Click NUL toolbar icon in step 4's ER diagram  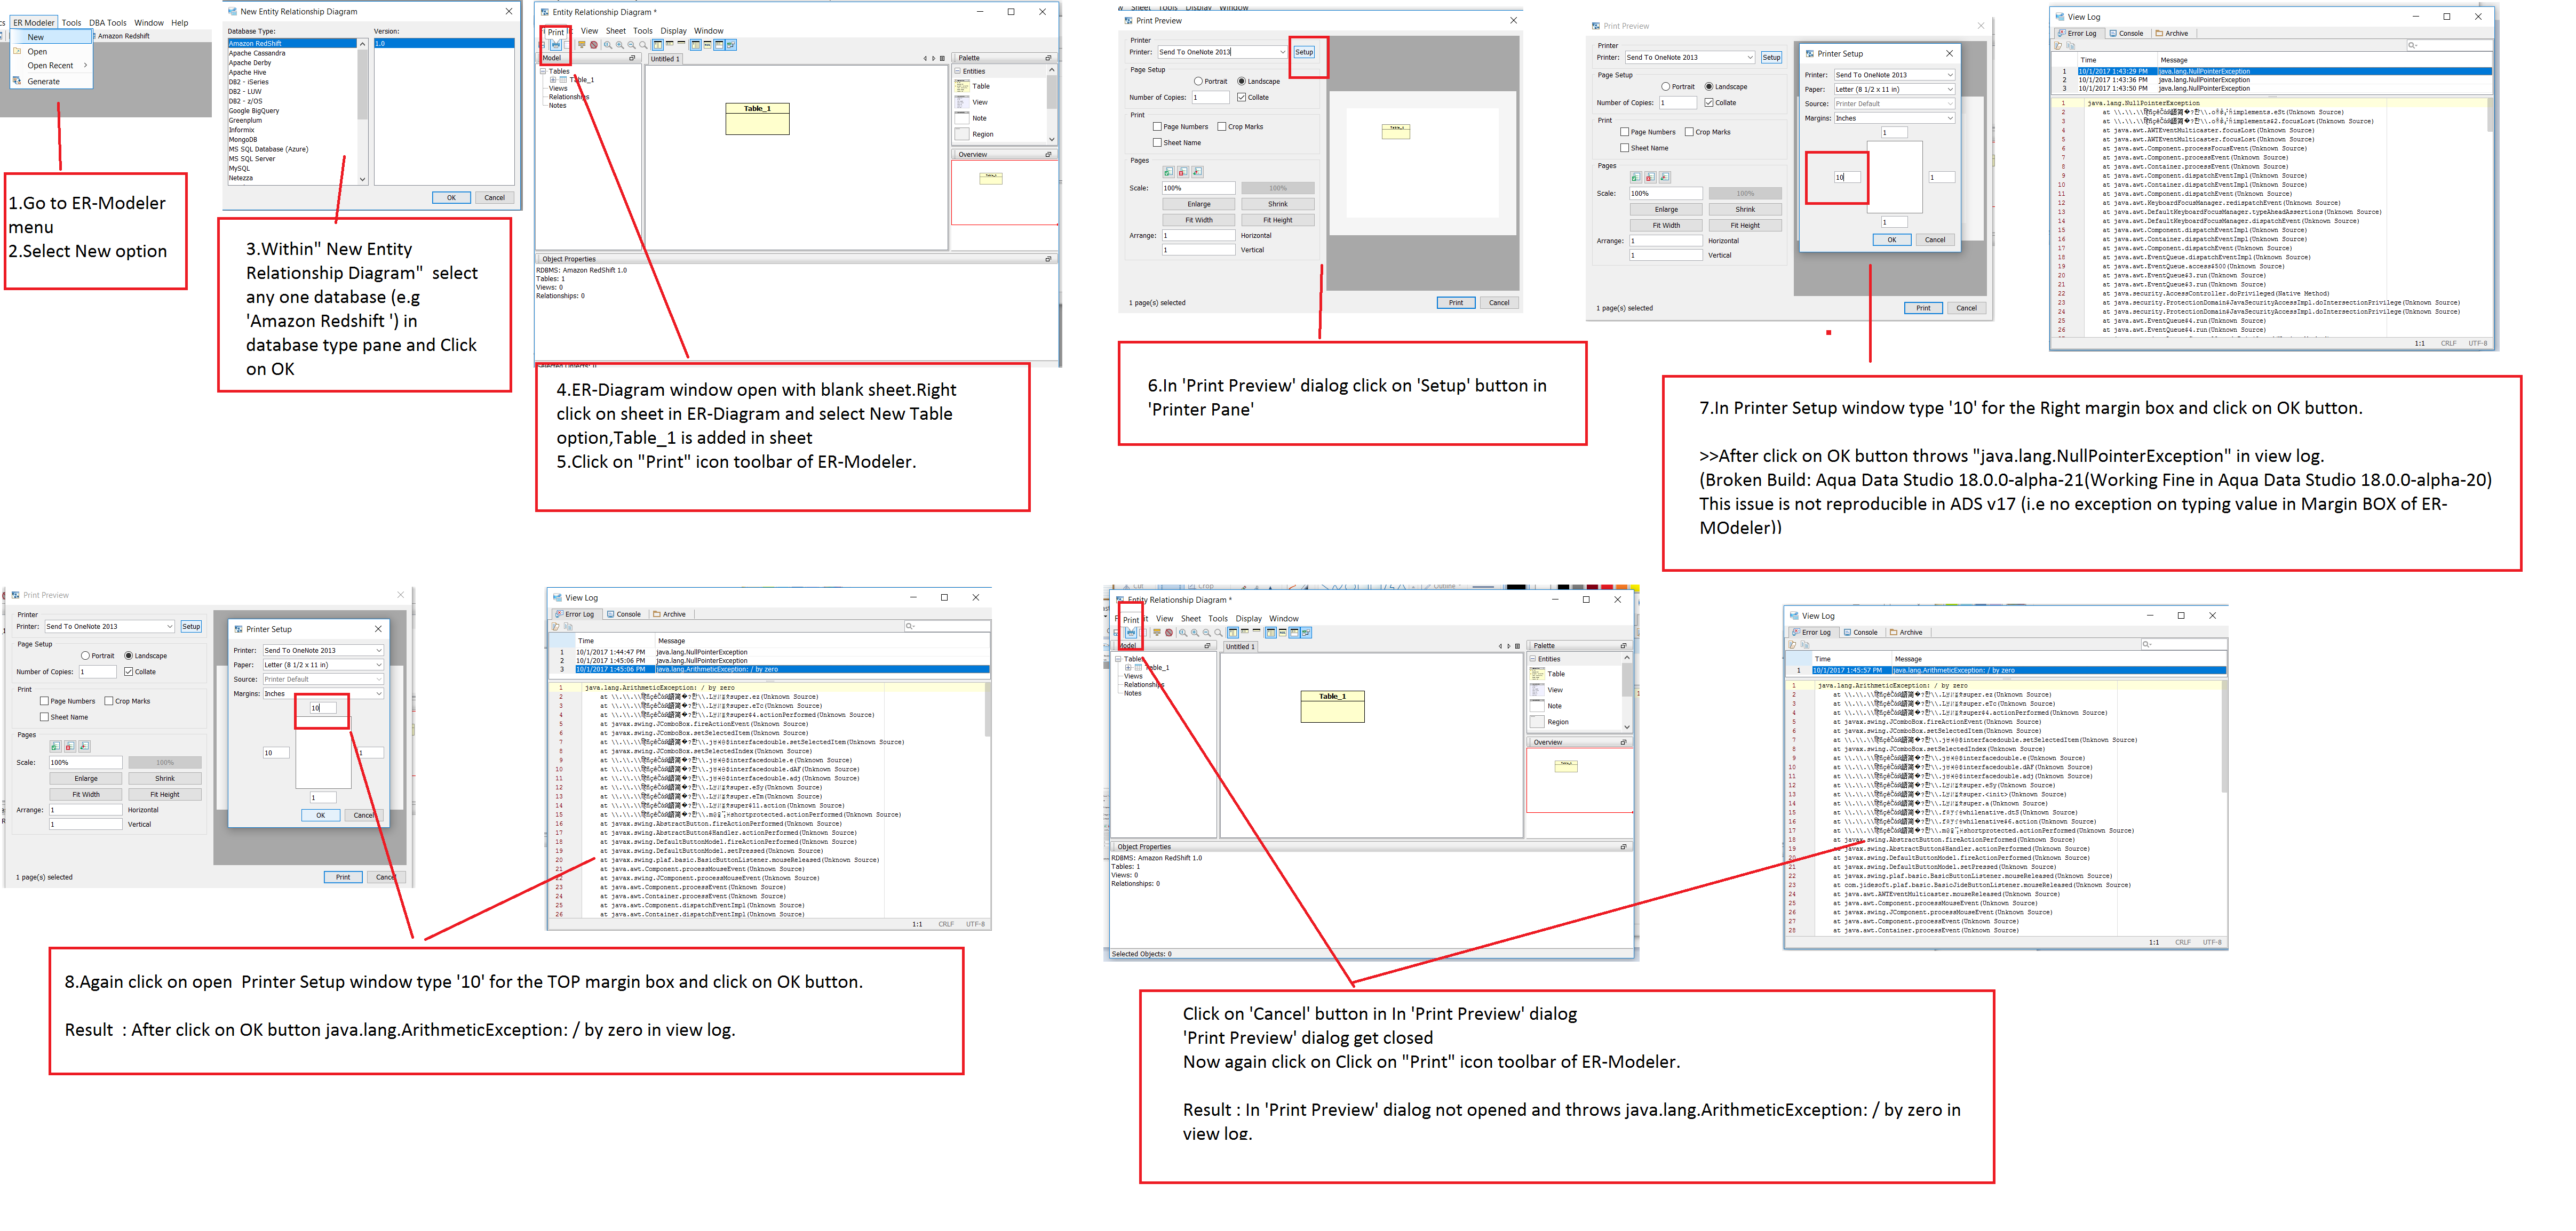707,45
